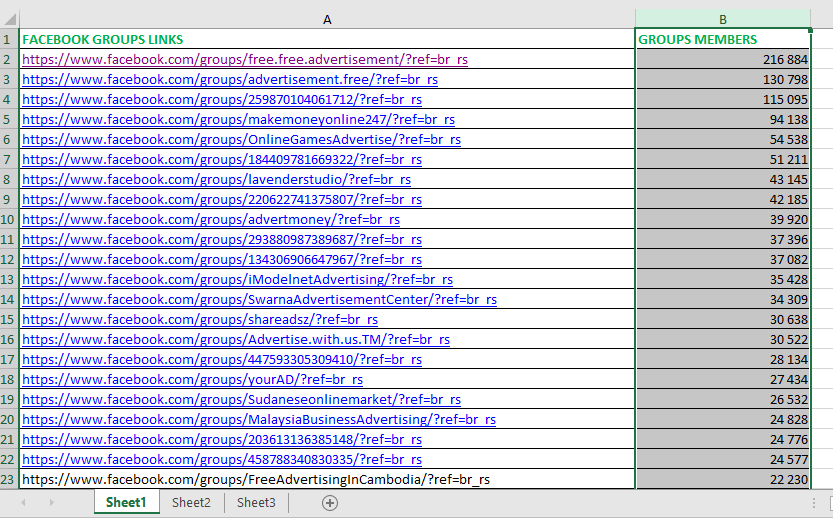Image resolution: width=833 pixels, height=518 pixels.
Task: Select the cell with value 115 095
Action: coord(722,99)
